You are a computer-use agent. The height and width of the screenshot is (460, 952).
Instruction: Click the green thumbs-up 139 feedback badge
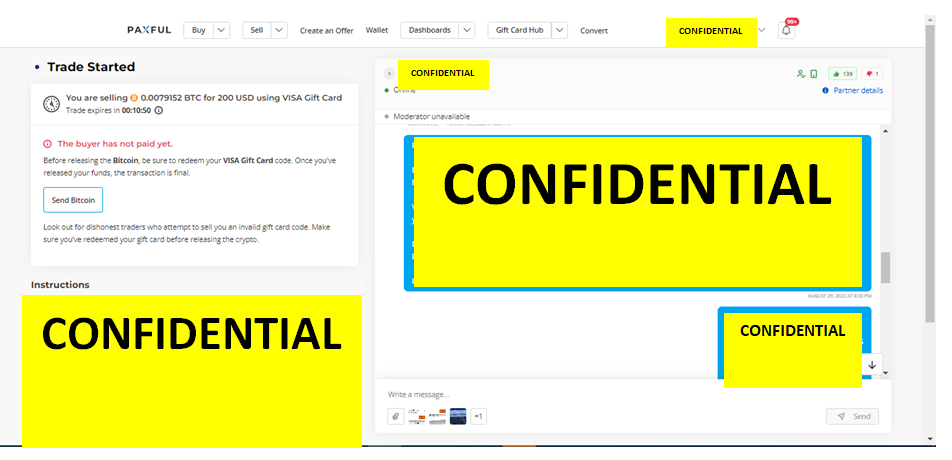842,74
